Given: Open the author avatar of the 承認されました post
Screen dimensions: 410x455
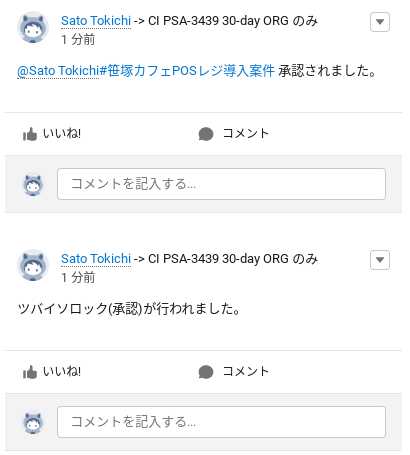Looking at the screenshot, I should [x=33, y=27].
